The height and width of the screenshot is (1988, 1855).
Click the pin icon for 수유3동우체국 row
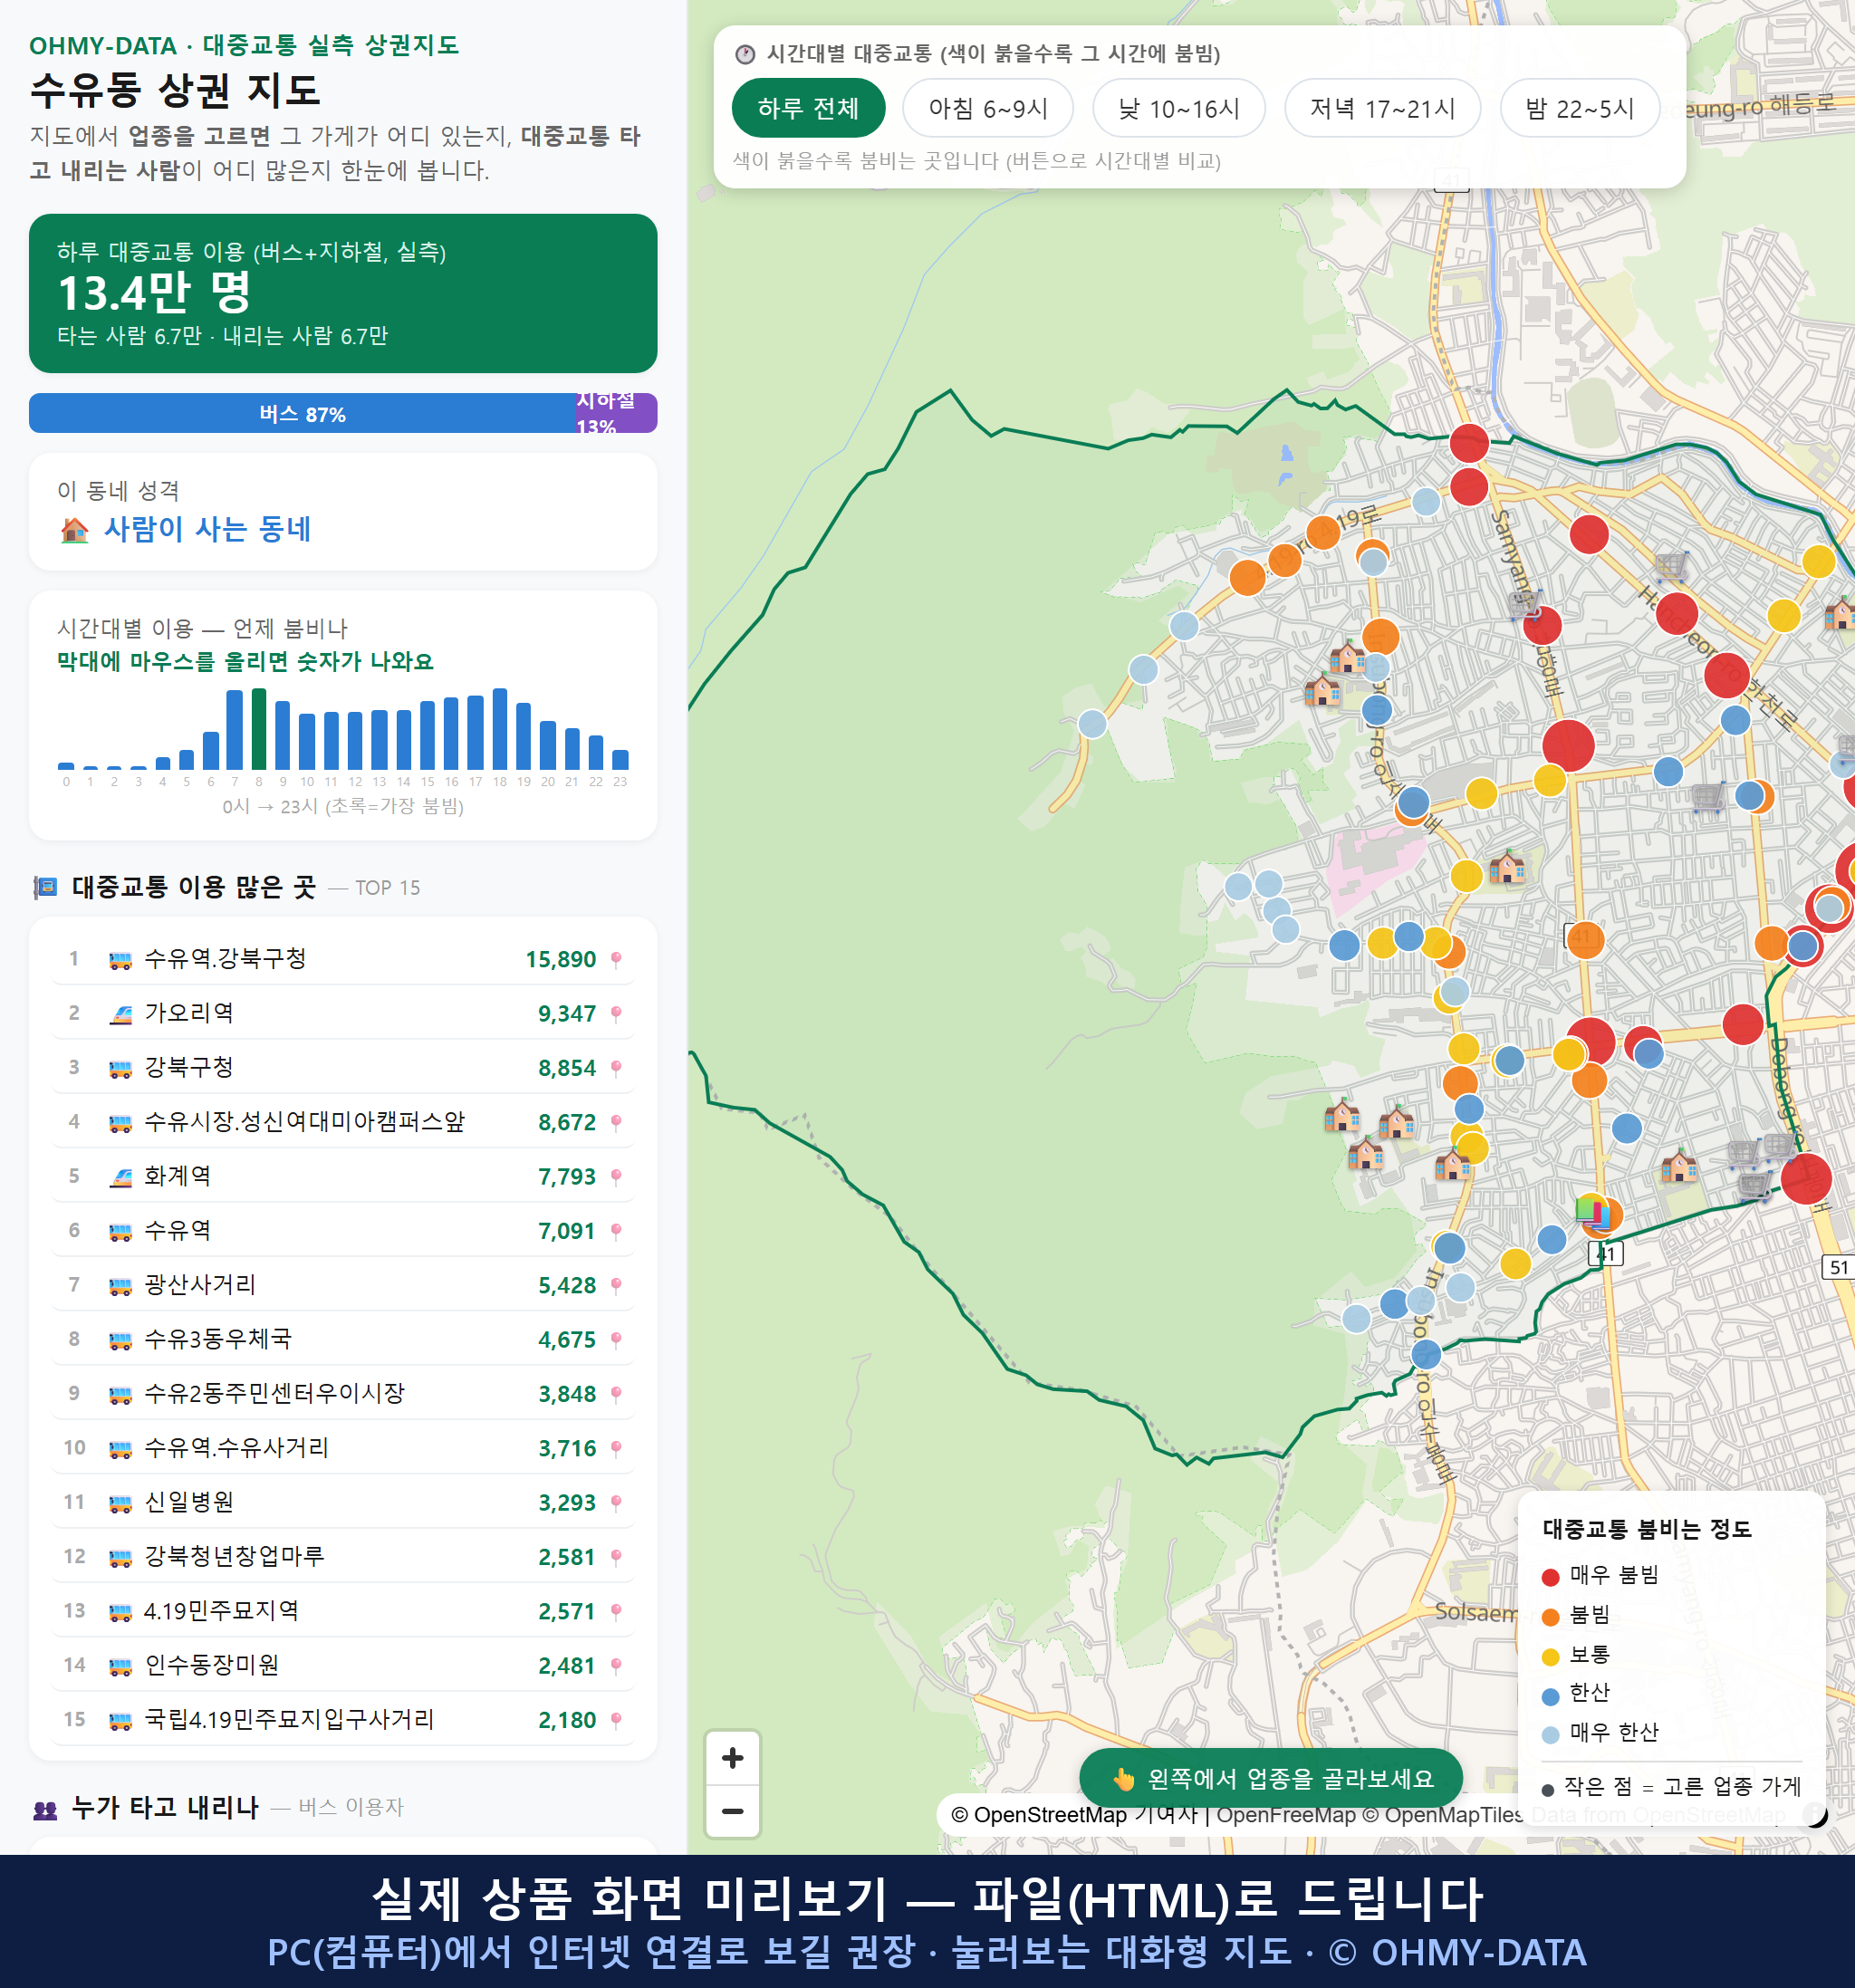point(616,1340)
